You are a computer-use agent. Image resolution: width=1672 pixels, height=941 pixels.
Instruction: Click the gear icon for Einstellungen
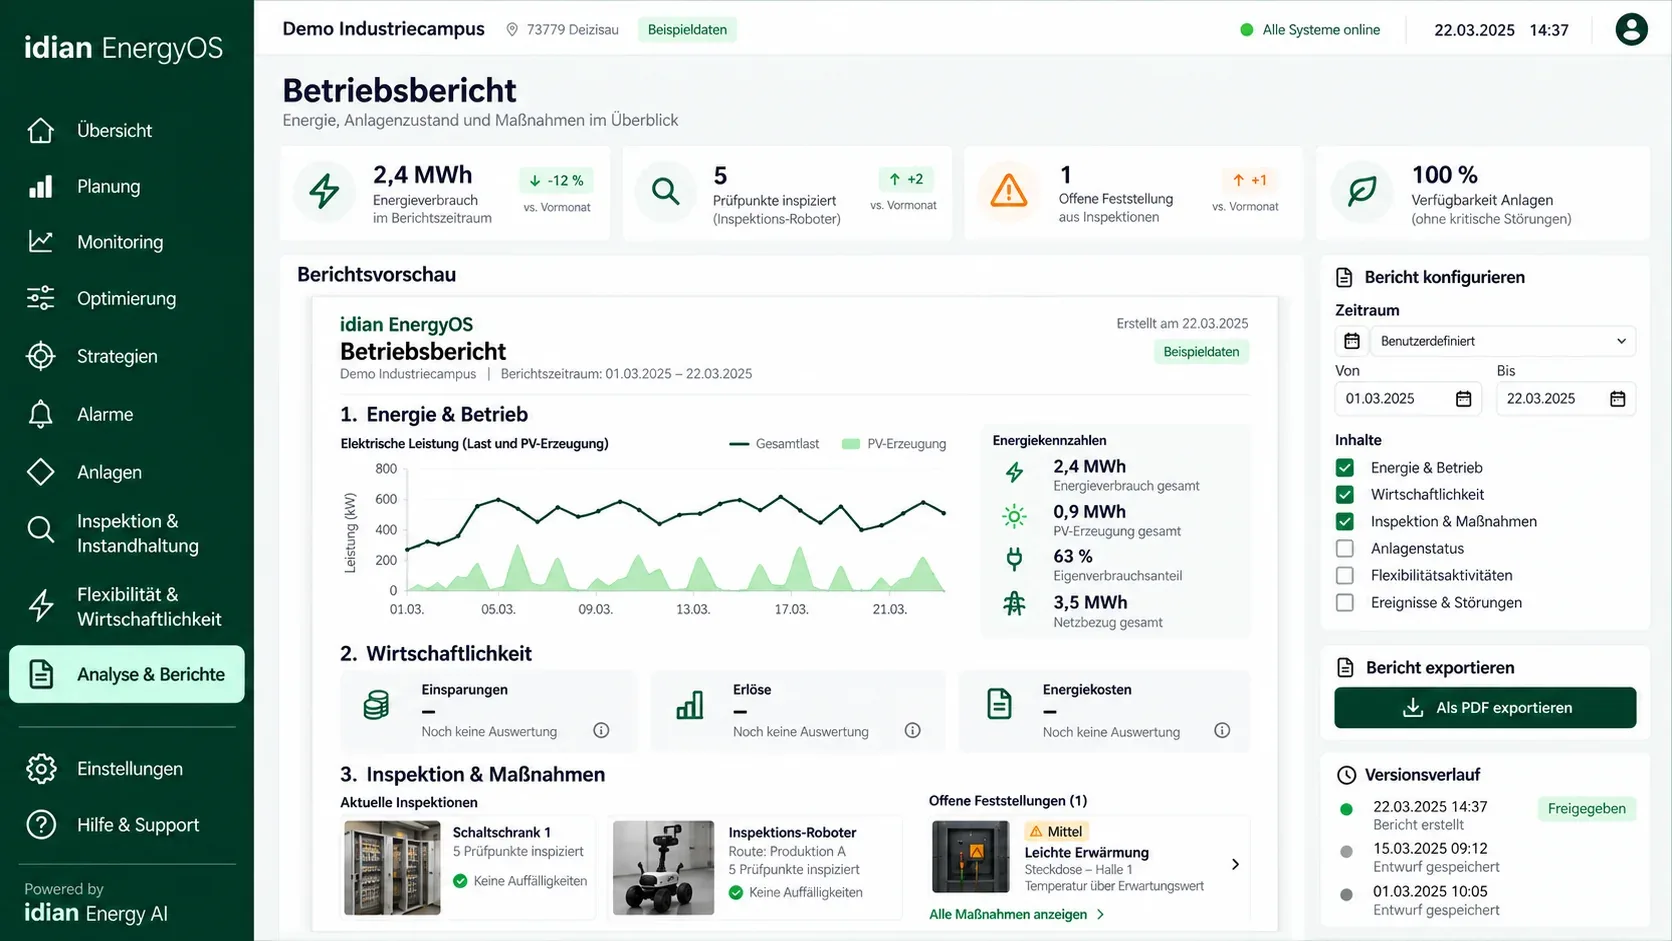41,769
